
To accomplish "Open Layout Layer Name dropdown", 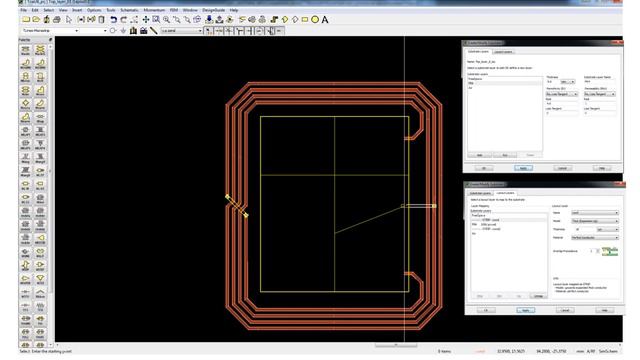I will pyautogui.click(x=595, y=213).
